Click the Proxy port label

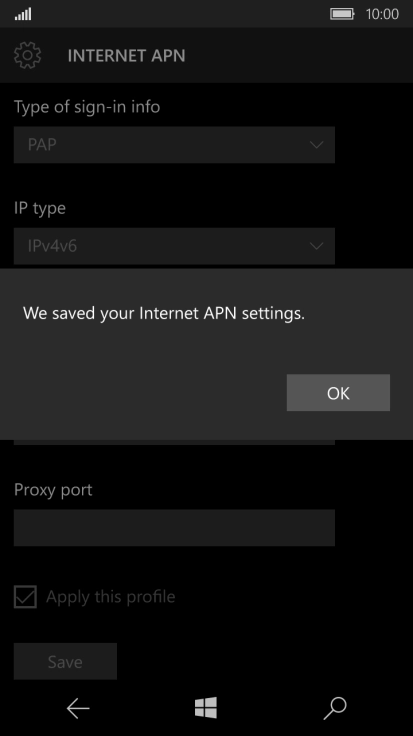tap(53, 490)
